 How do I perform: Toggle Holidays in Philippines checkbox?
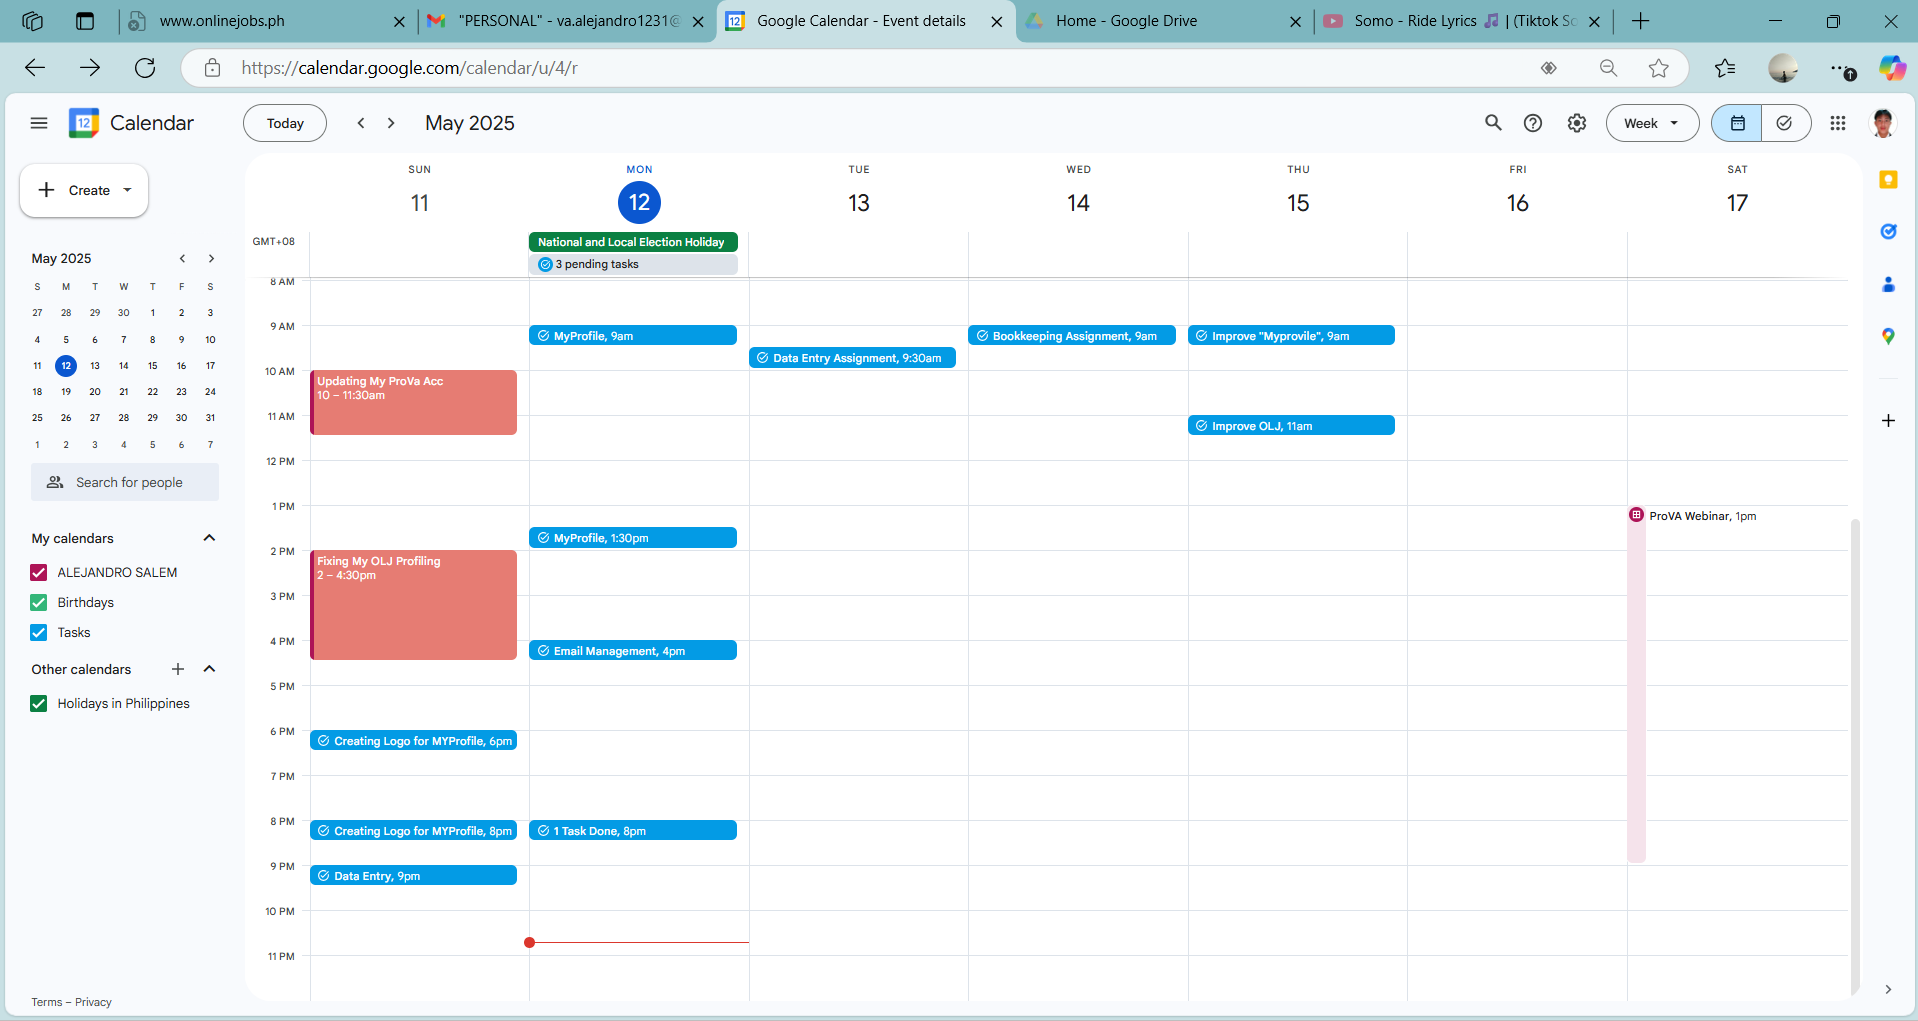[39, 703]
